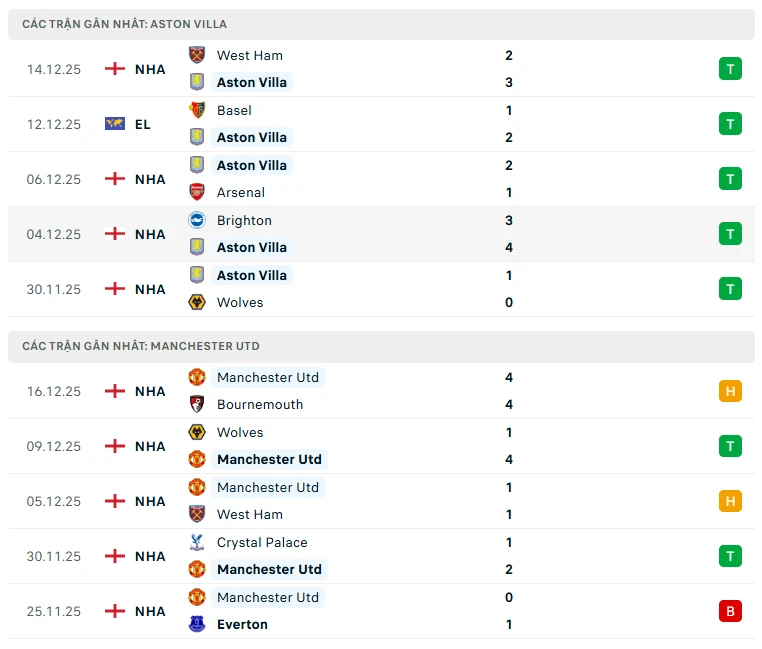Click the EL competition label
This screenshot has width=762, height=649.
click(x=143, y=124)
